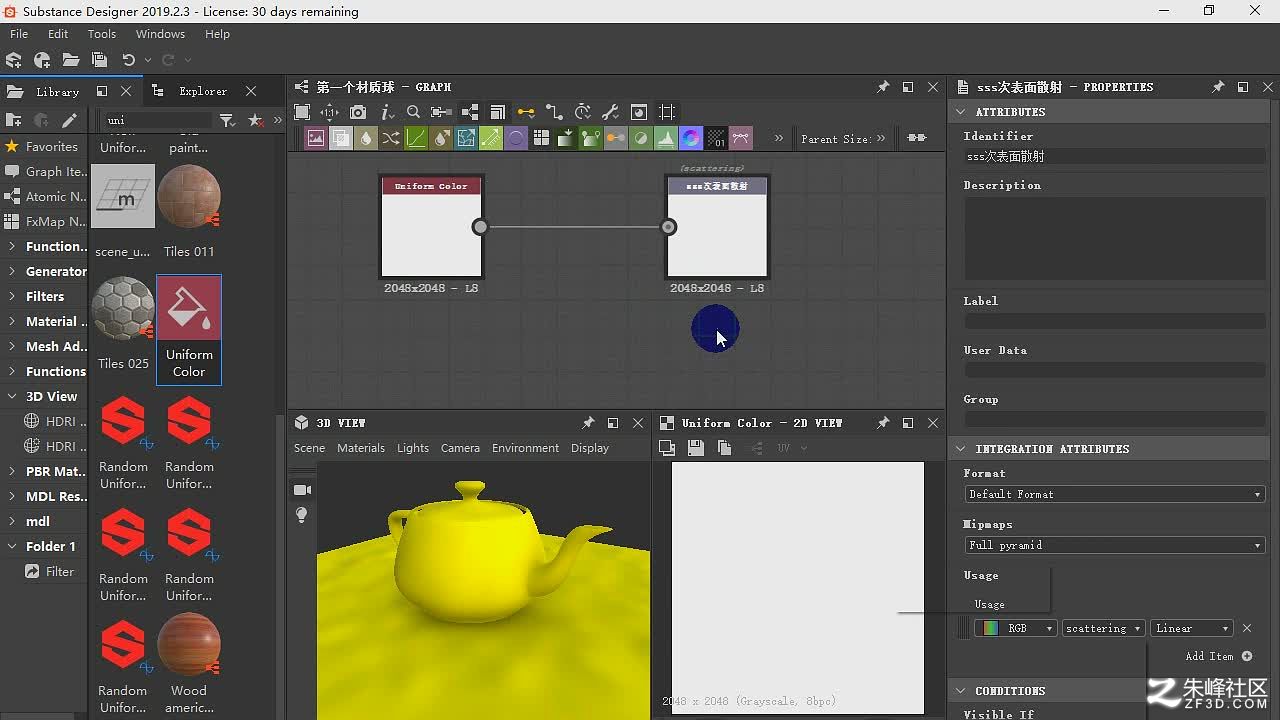Viewport: 1280px width, 720px height.
Task: Add the Pixel Processor node (01 icon)
Action: pos(716,138)
